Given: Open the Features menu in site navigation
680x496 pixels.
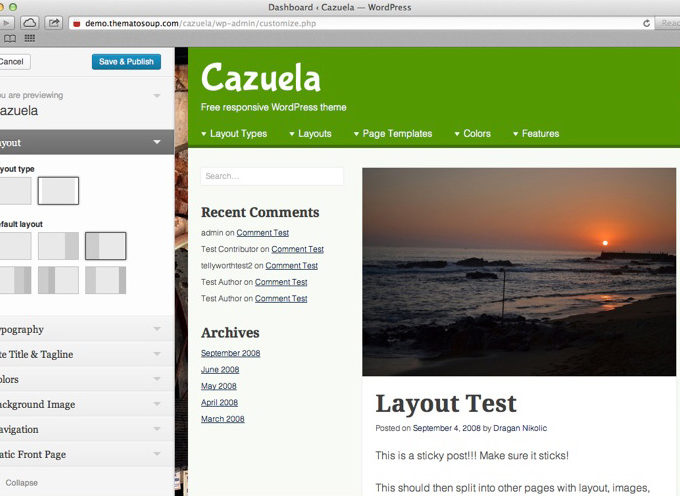Looking at the screenshot, I should coord(535,133).
